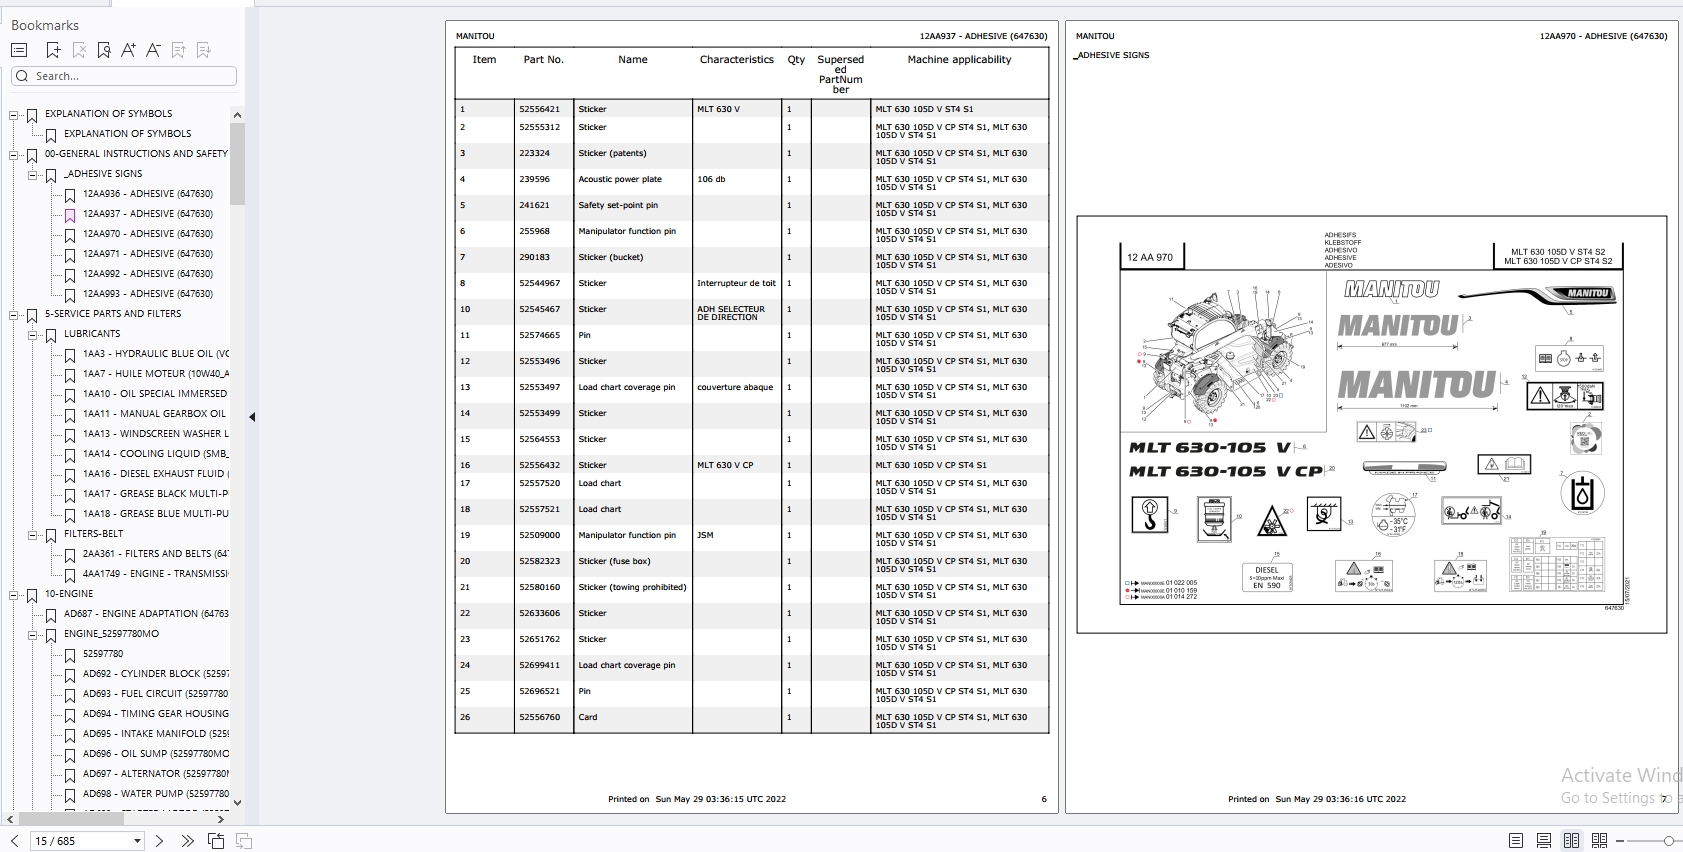The image size is (1683, 852).
Task: Click zoom out minus button
Action: click(x=1620, y=841)
